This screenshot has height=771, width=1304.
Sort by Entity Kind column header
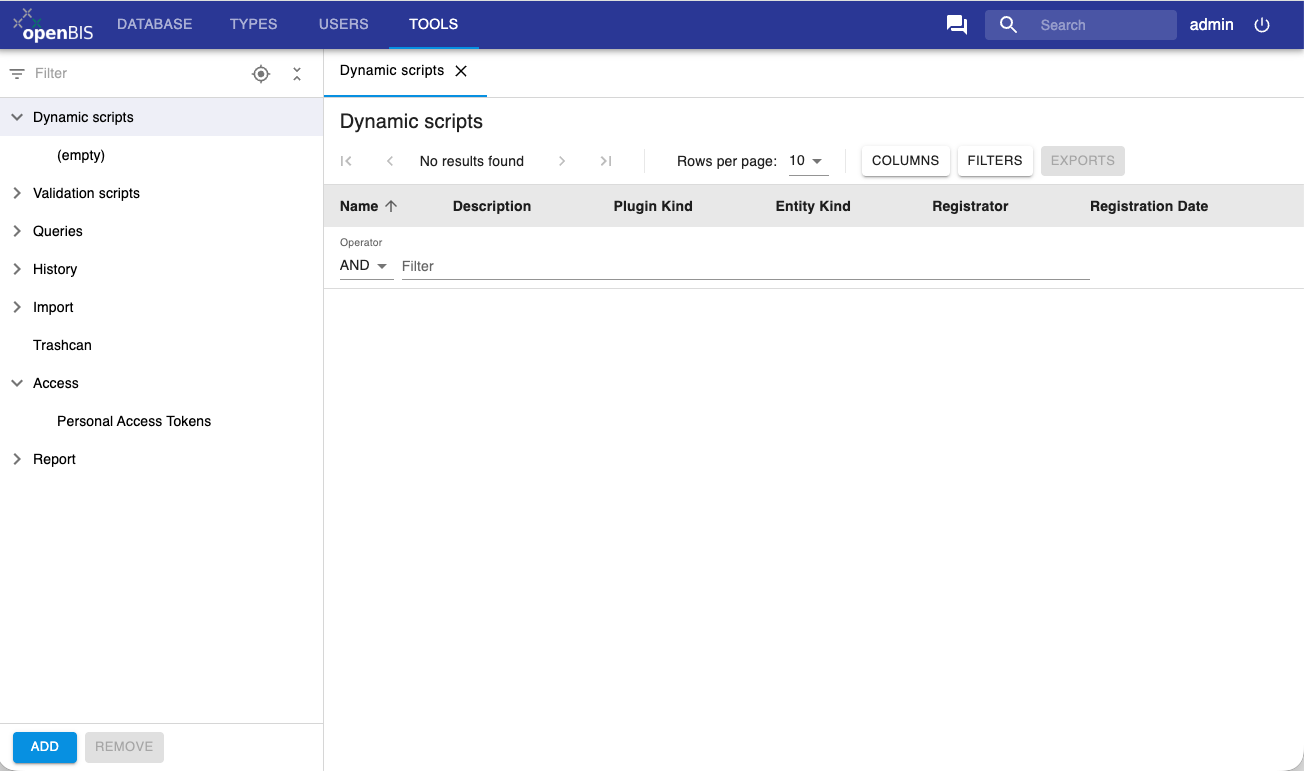pyautogui.click(x=813, y=206)
